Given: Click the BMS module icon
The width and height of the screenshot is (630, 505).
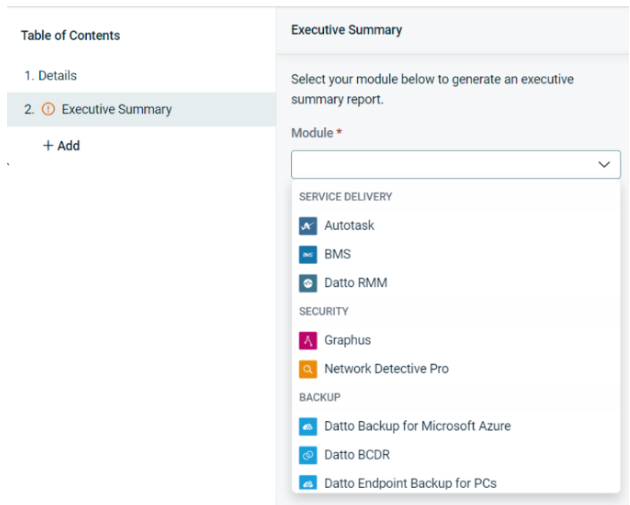Looking at the screenshot, I should [x=308, y=255].
